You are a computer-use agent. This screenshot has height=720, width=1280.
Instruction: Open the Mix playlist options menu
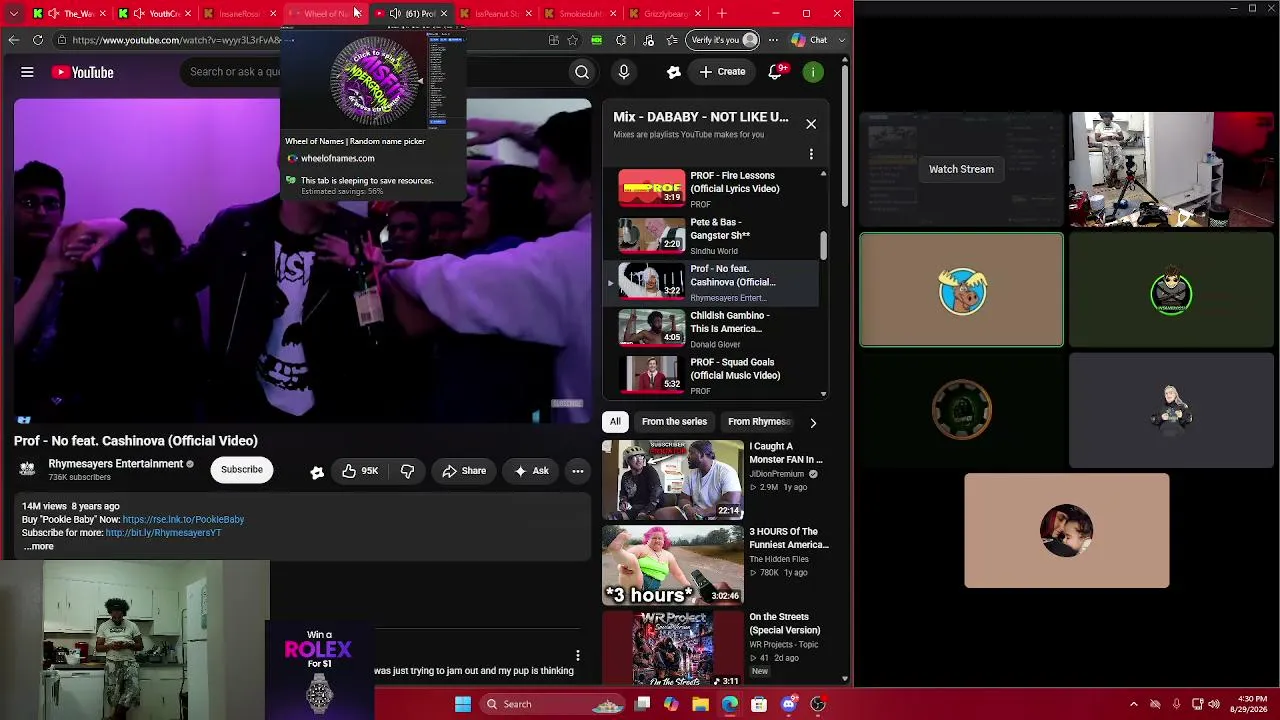pyautogui.click(x=811, y=154)
